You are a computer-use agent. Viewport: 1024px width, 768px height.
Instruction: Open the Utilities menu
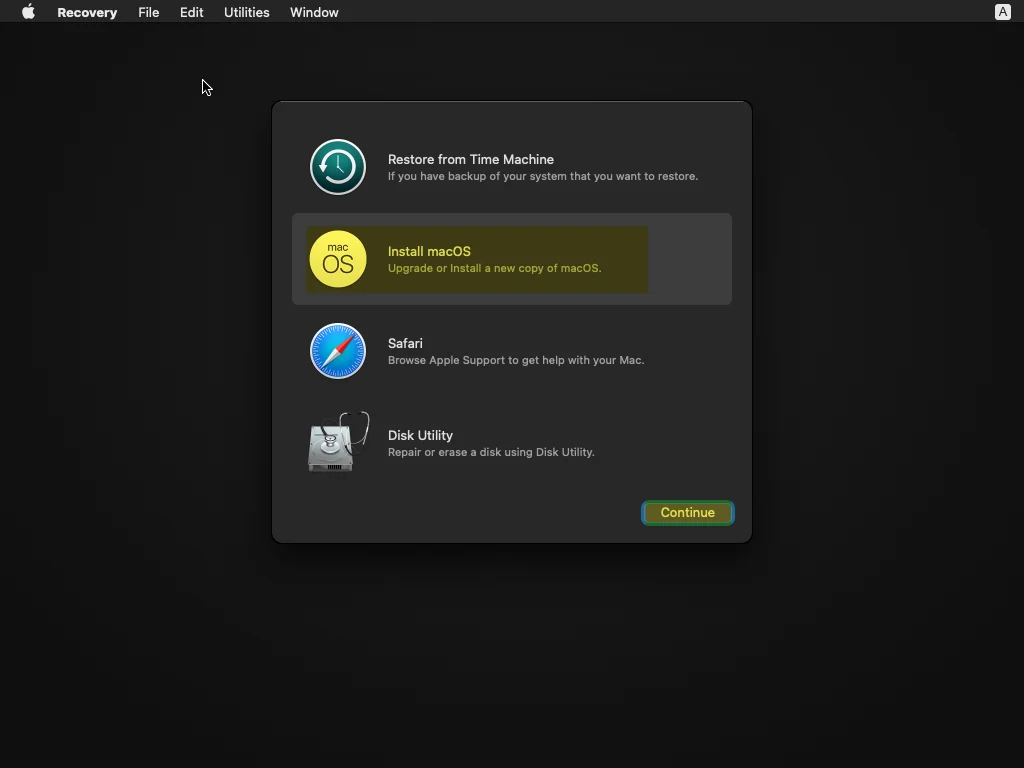[246, 12]
